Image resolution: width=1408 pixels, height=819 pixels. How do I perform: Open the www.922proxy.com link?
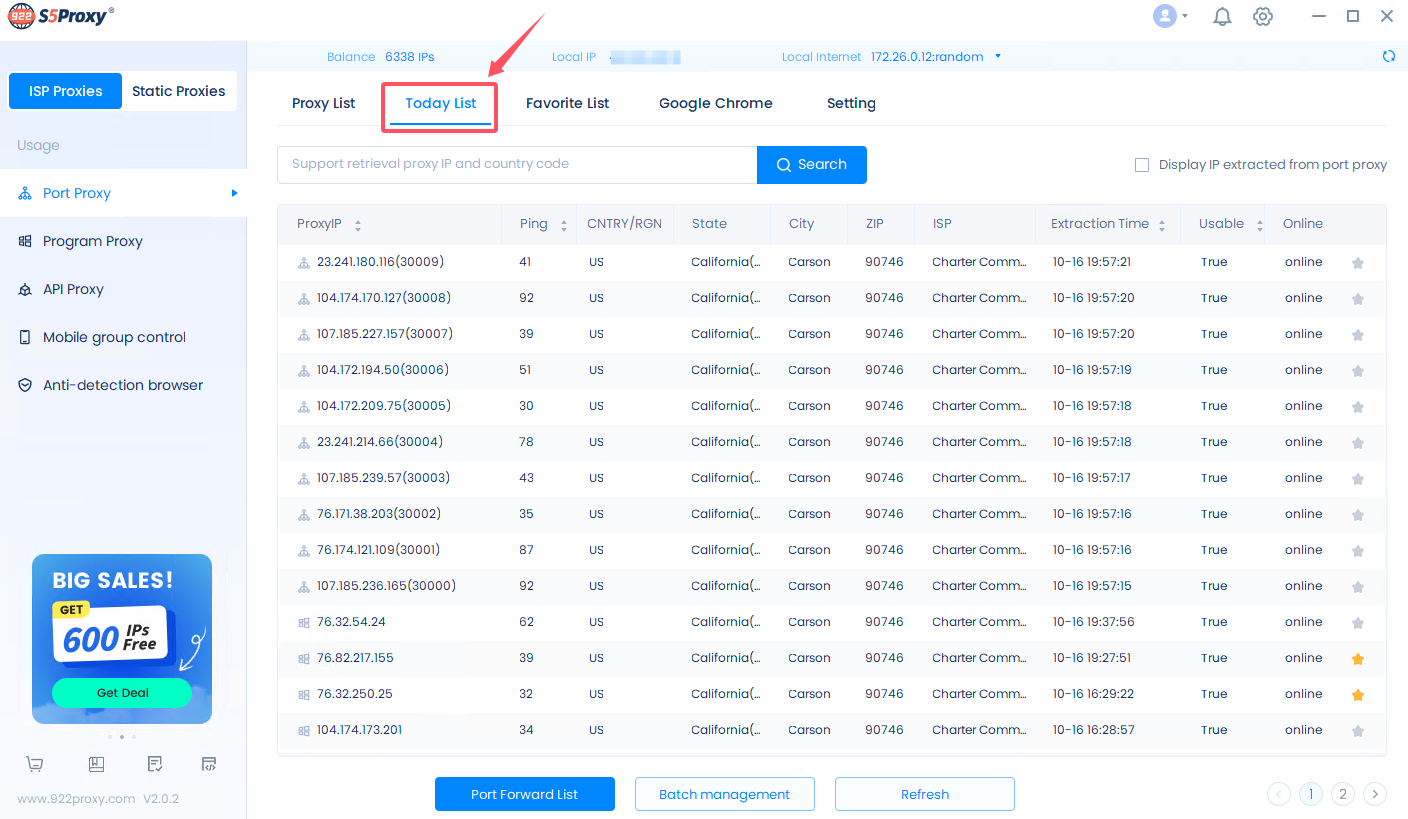tap(76, 799)
